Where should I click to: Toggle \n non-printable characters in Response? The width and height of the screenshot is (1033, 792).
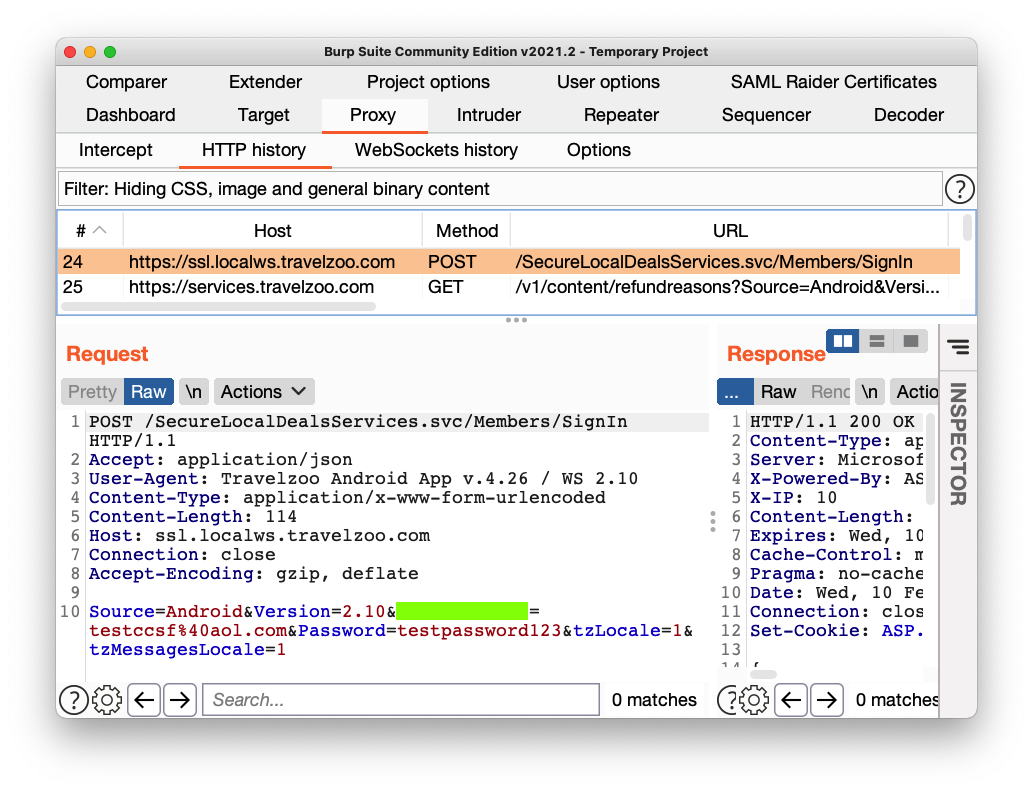[870, 391]
